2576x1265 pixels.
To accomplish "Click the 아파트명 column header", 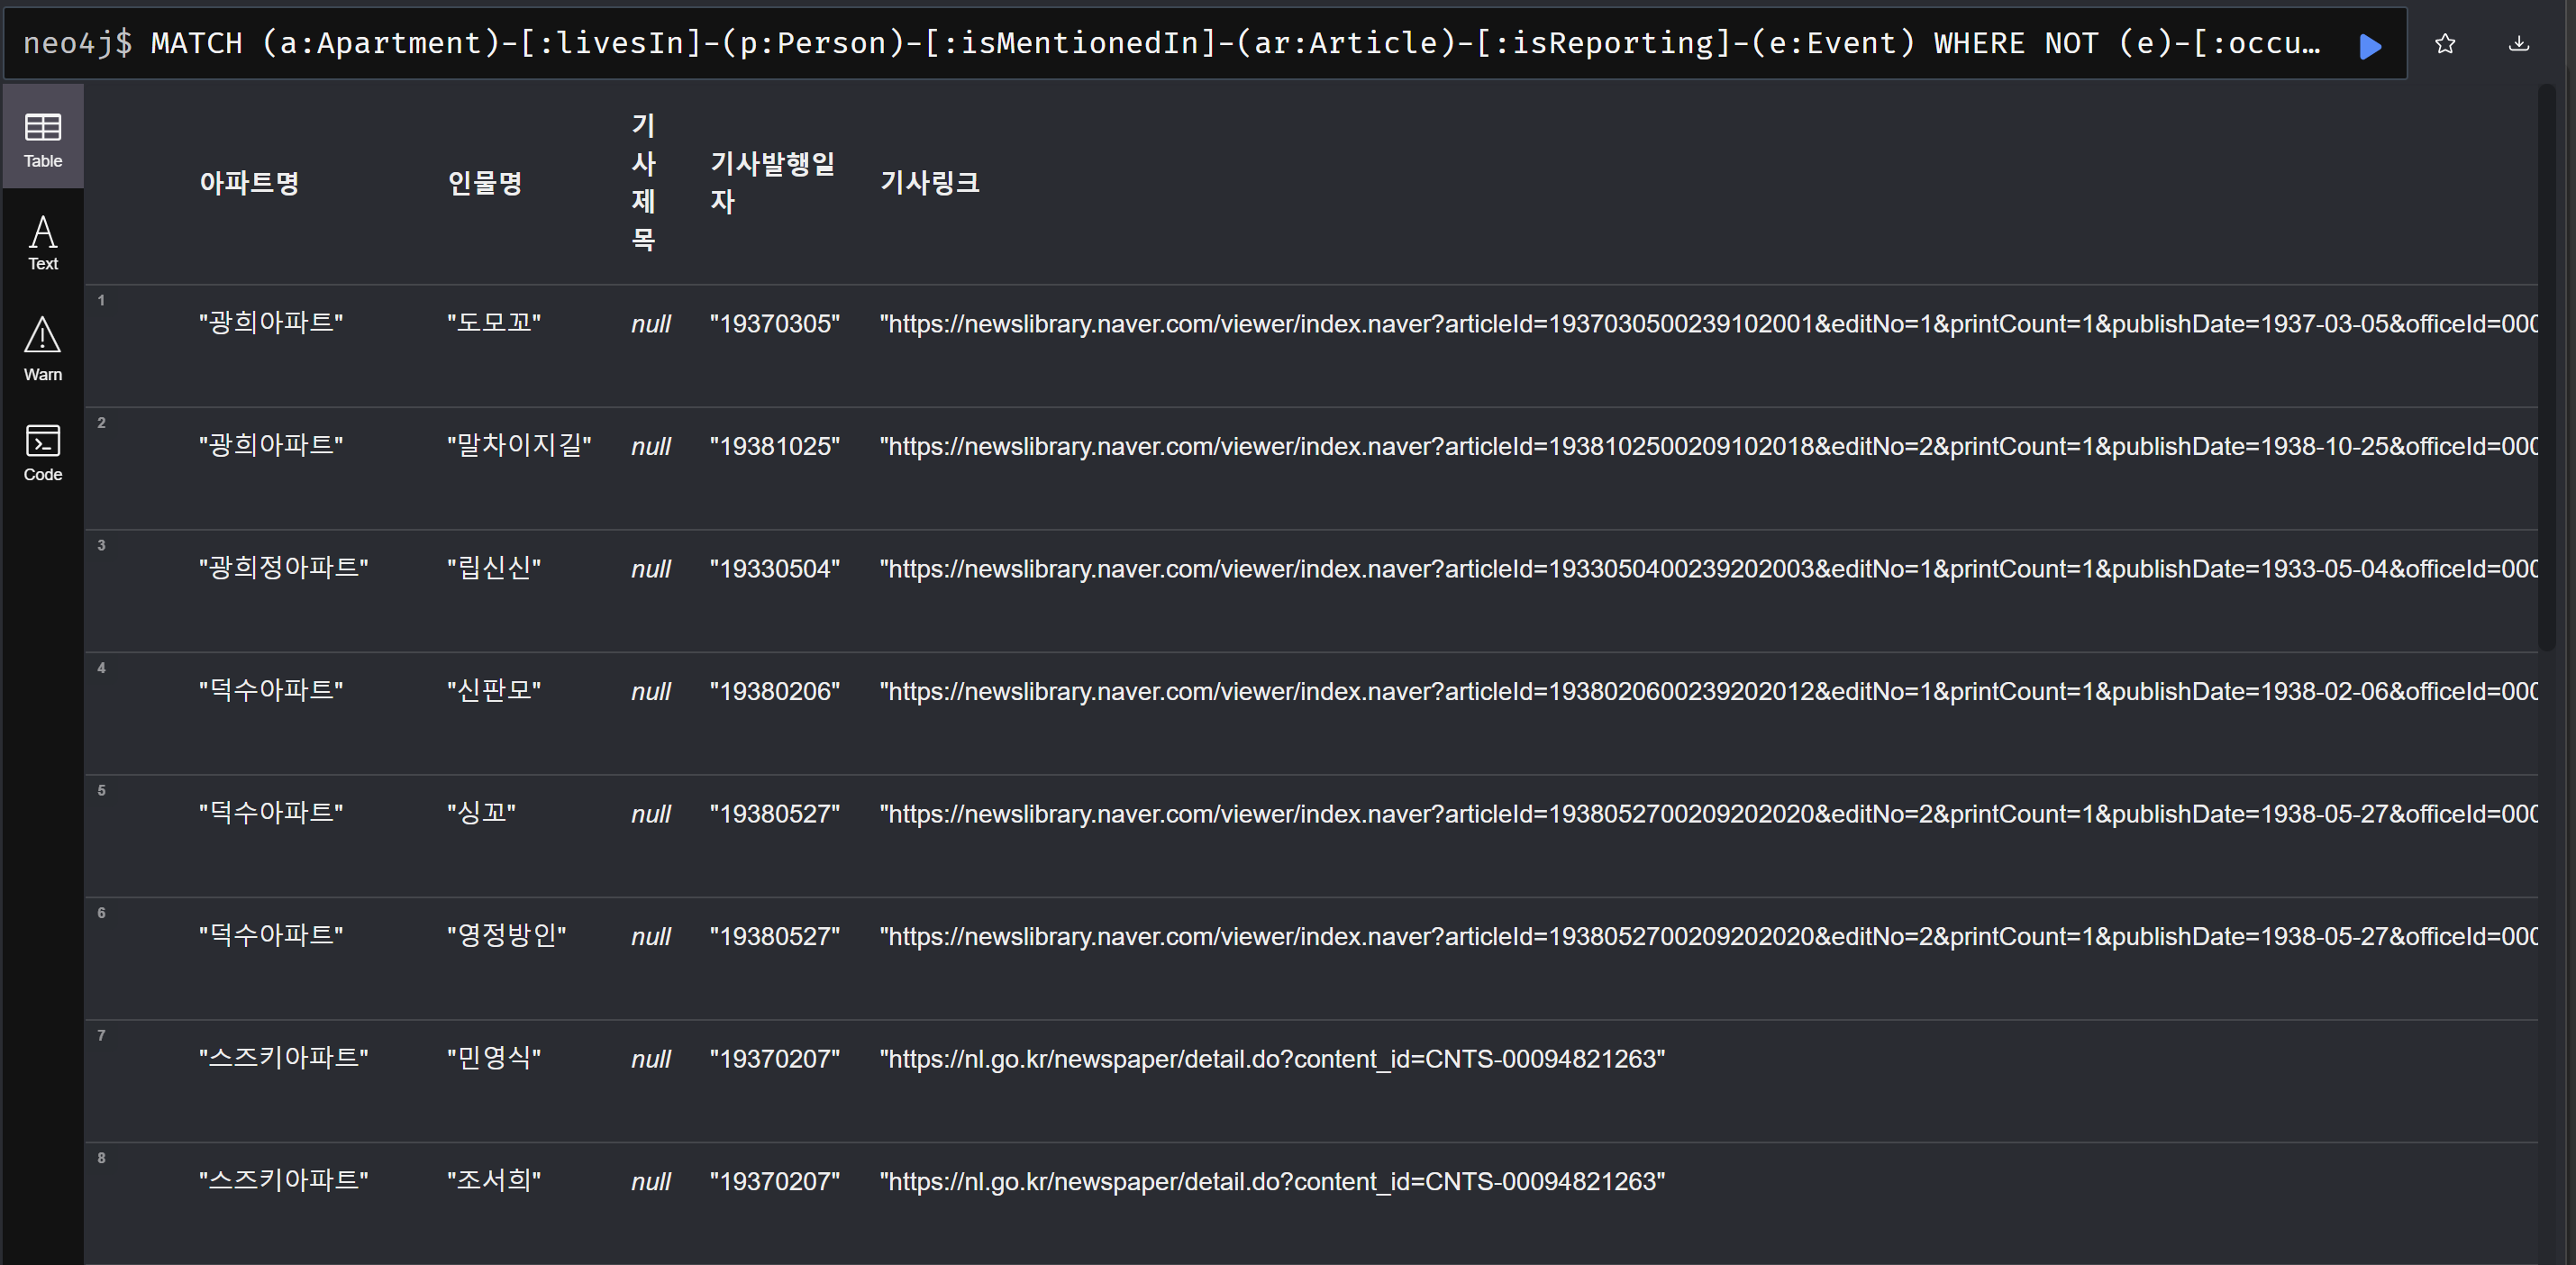I will click(x=249, y=183).
